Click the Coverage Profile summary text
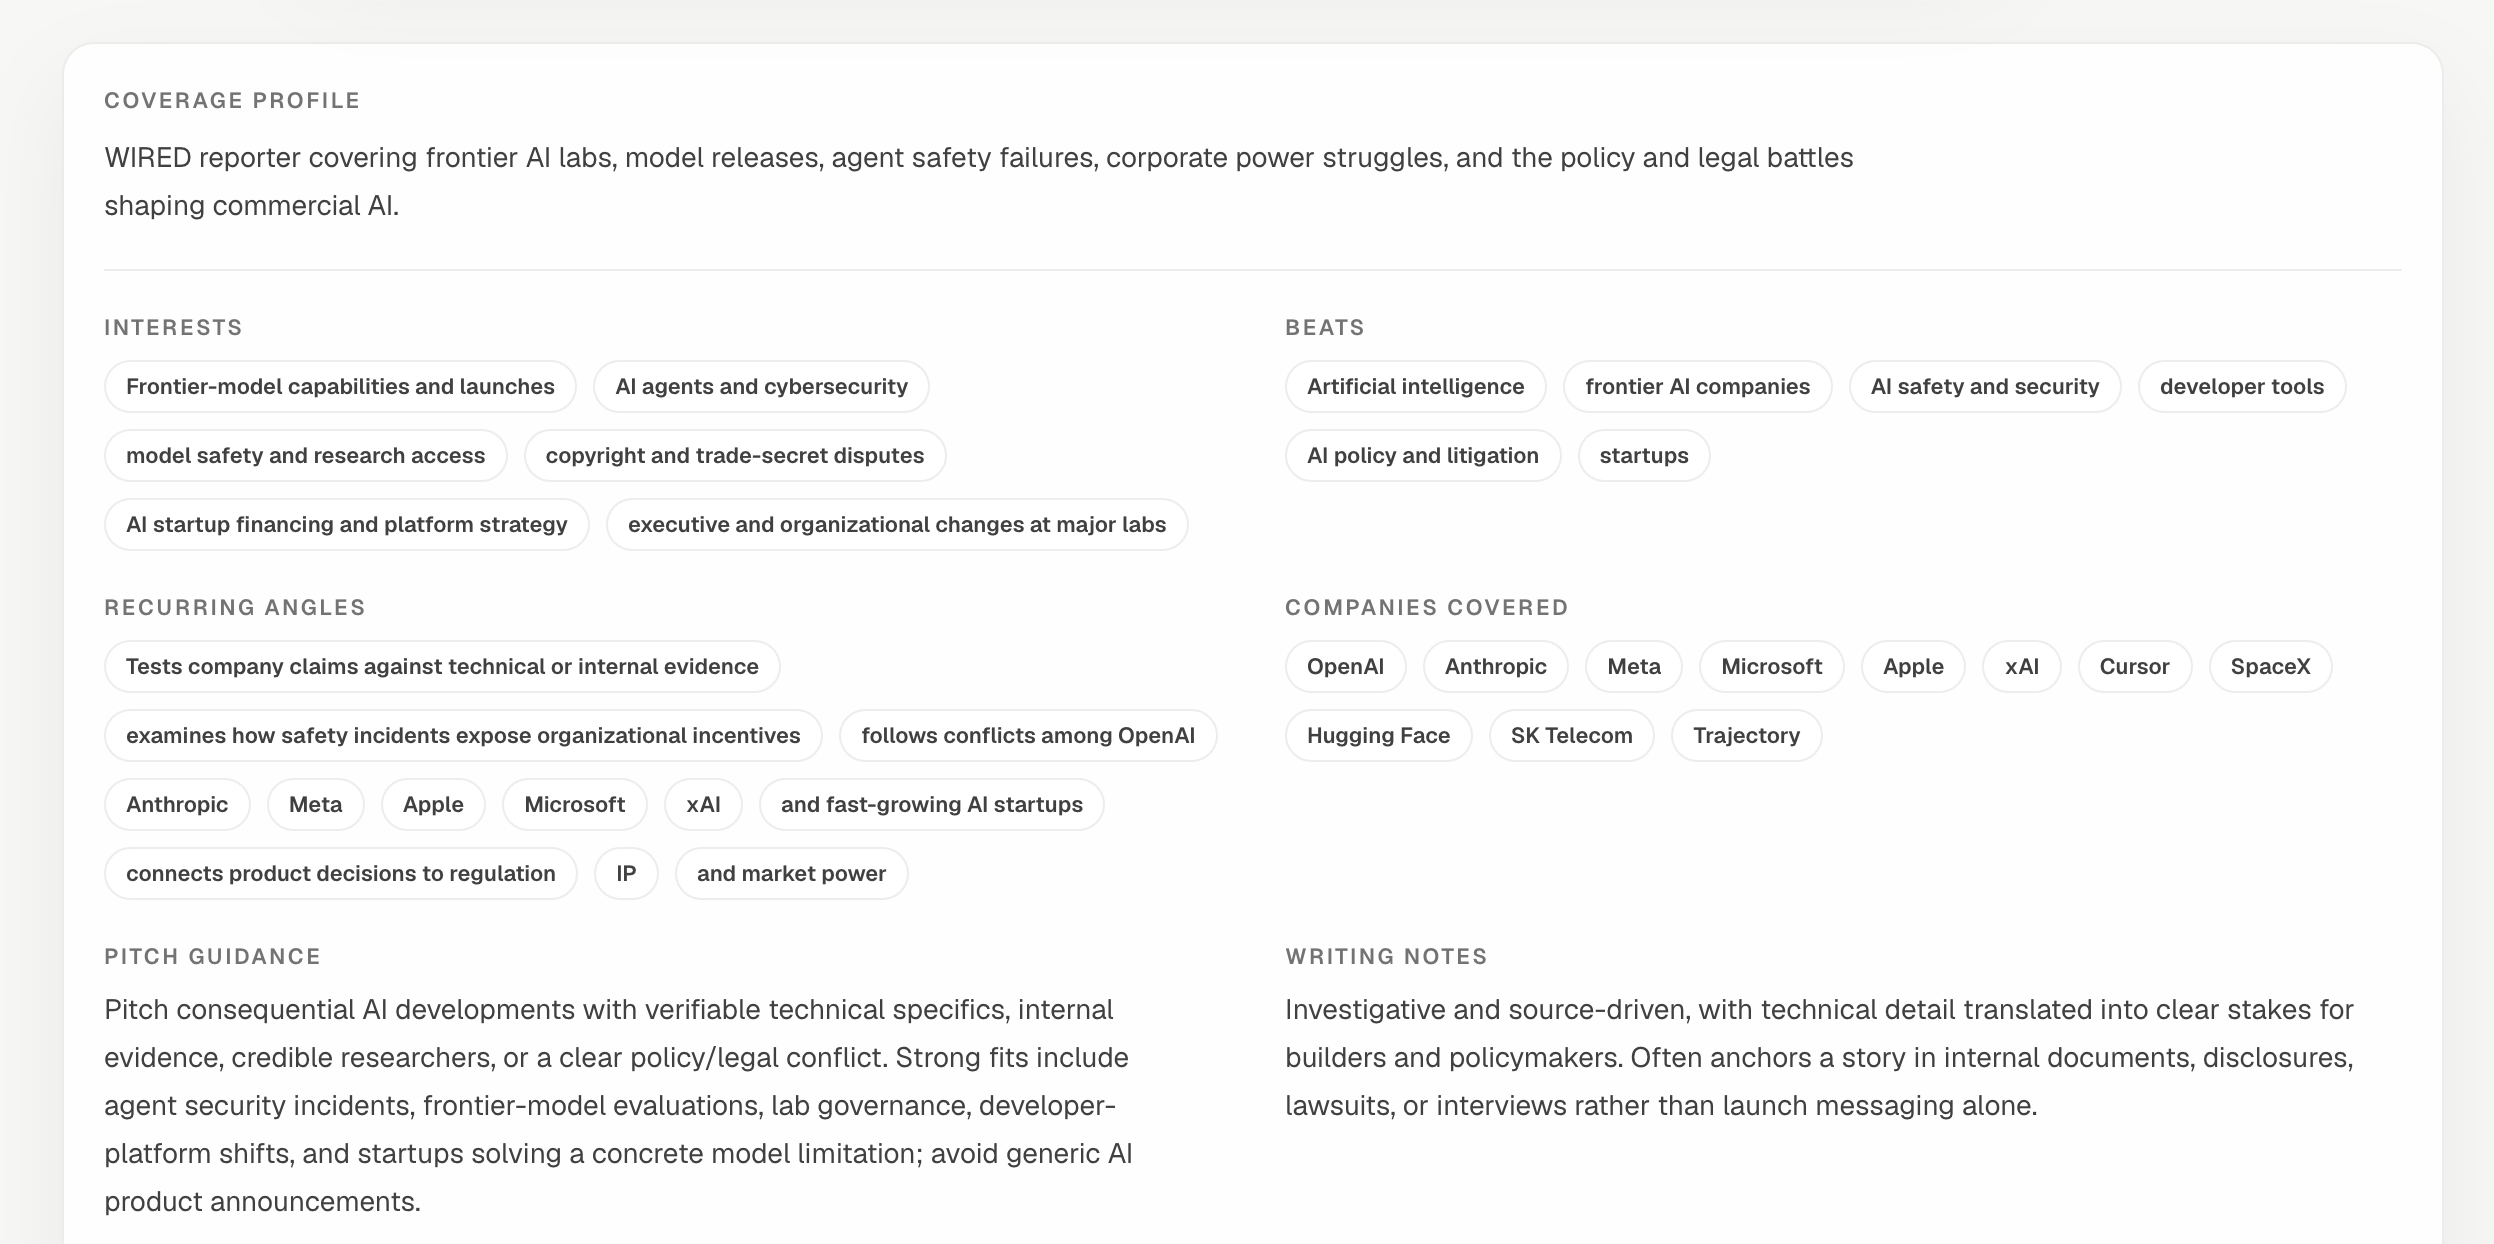The image size is (2494, 1244). [x=978, y=181]
